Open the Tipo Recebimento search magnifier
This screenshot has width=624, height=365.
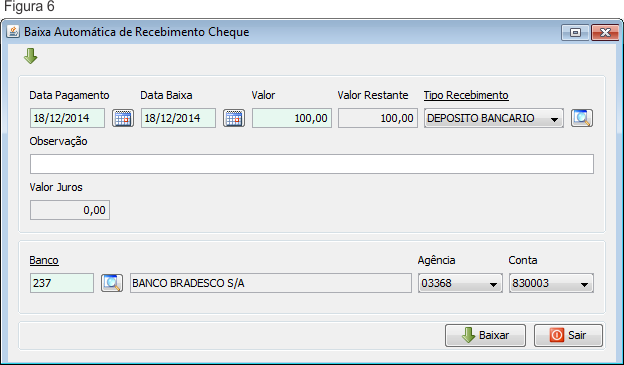(582, 118)
